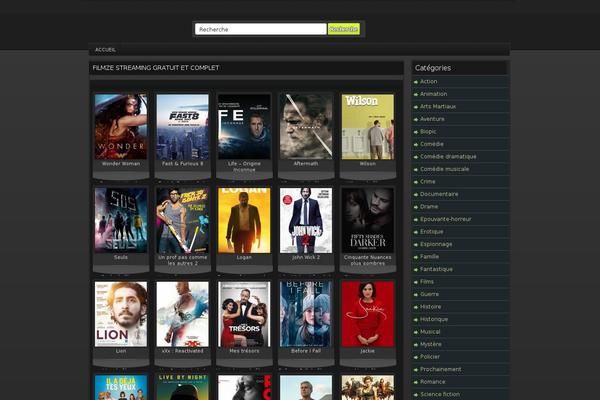Select the Musical category

430,331
